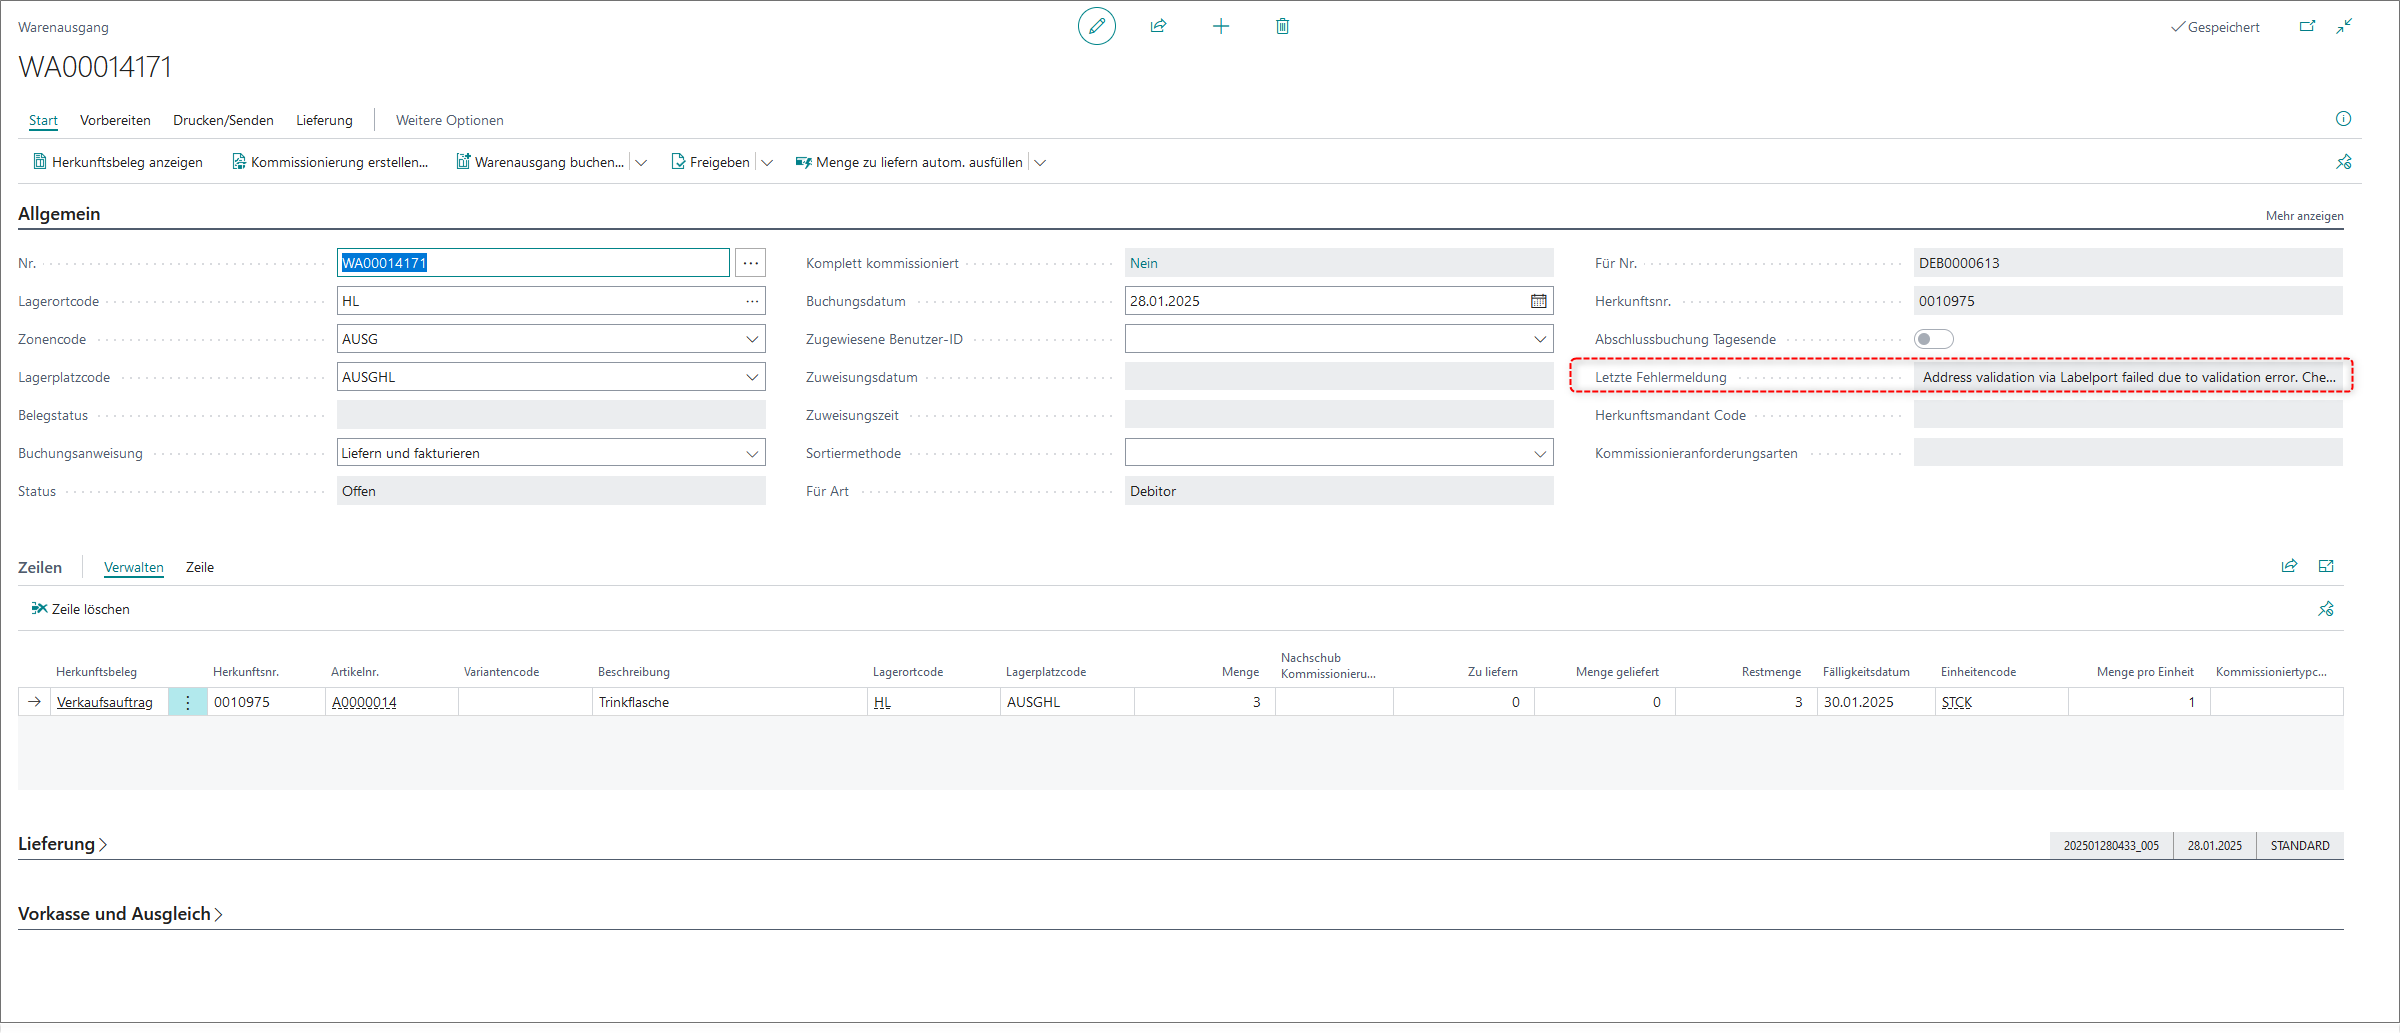This screenshot has width=2400, height=1033.
Task: Click ellipsis button next to Nr. field
Action: coord(750,263)
